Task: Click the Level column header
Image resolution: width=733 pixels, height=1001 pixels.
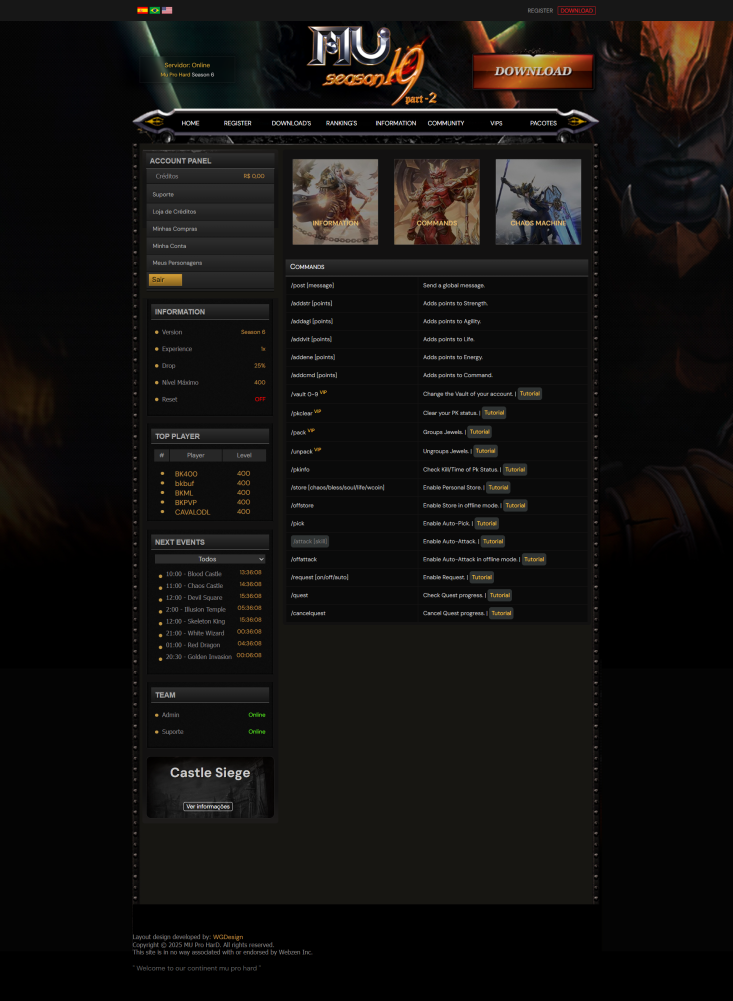Action: 244,455
